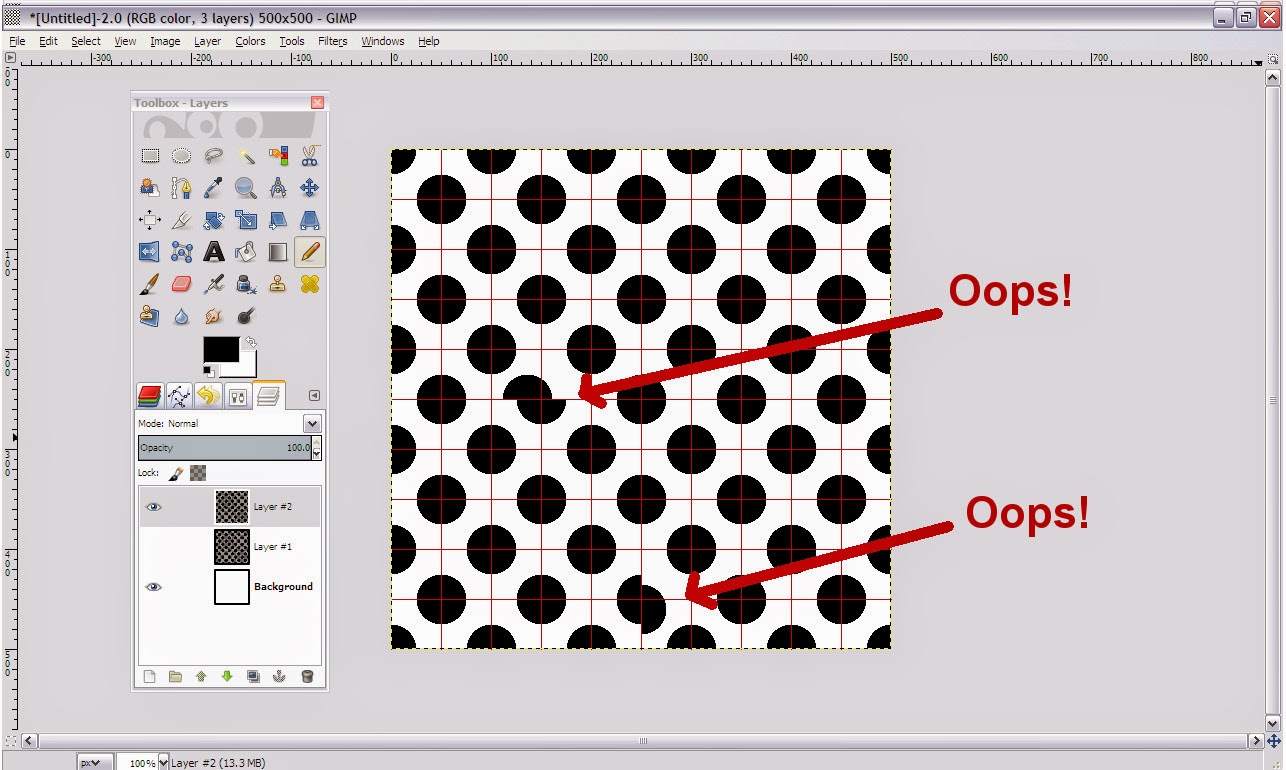This screenshot has width=1286, height=770.
Task: Select the Ellipse Select tool
Action: (x=181, y=155)
